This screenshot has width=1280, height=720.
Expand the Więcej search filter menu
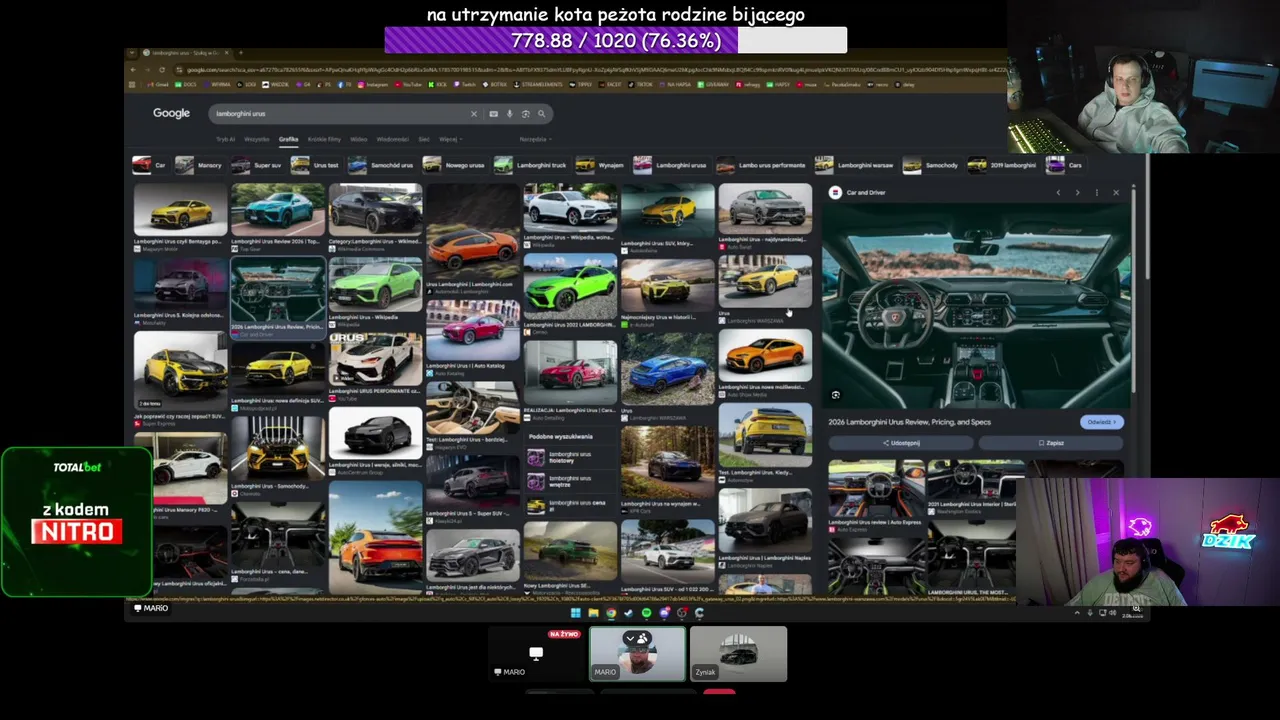click(x=449, y=139)
